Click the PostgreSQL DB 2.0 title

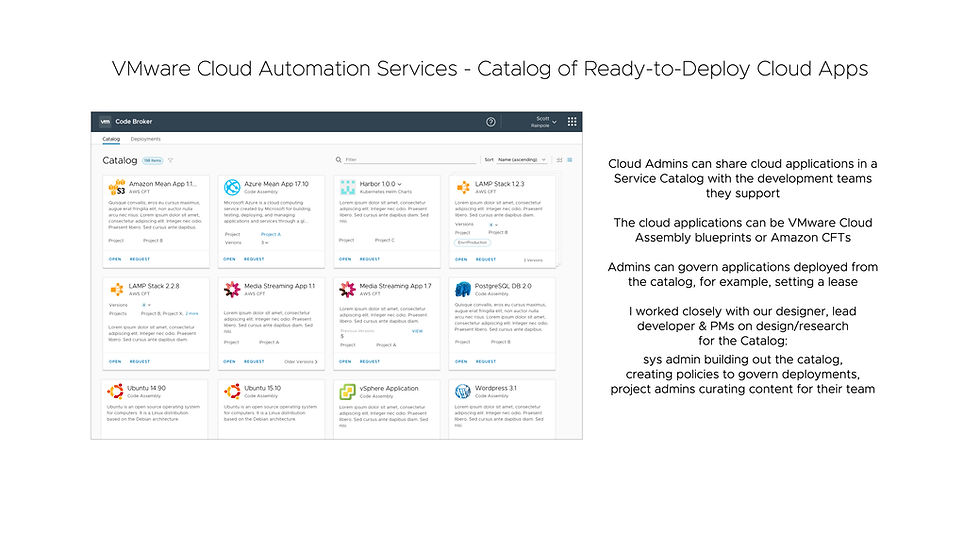(503, 285)
